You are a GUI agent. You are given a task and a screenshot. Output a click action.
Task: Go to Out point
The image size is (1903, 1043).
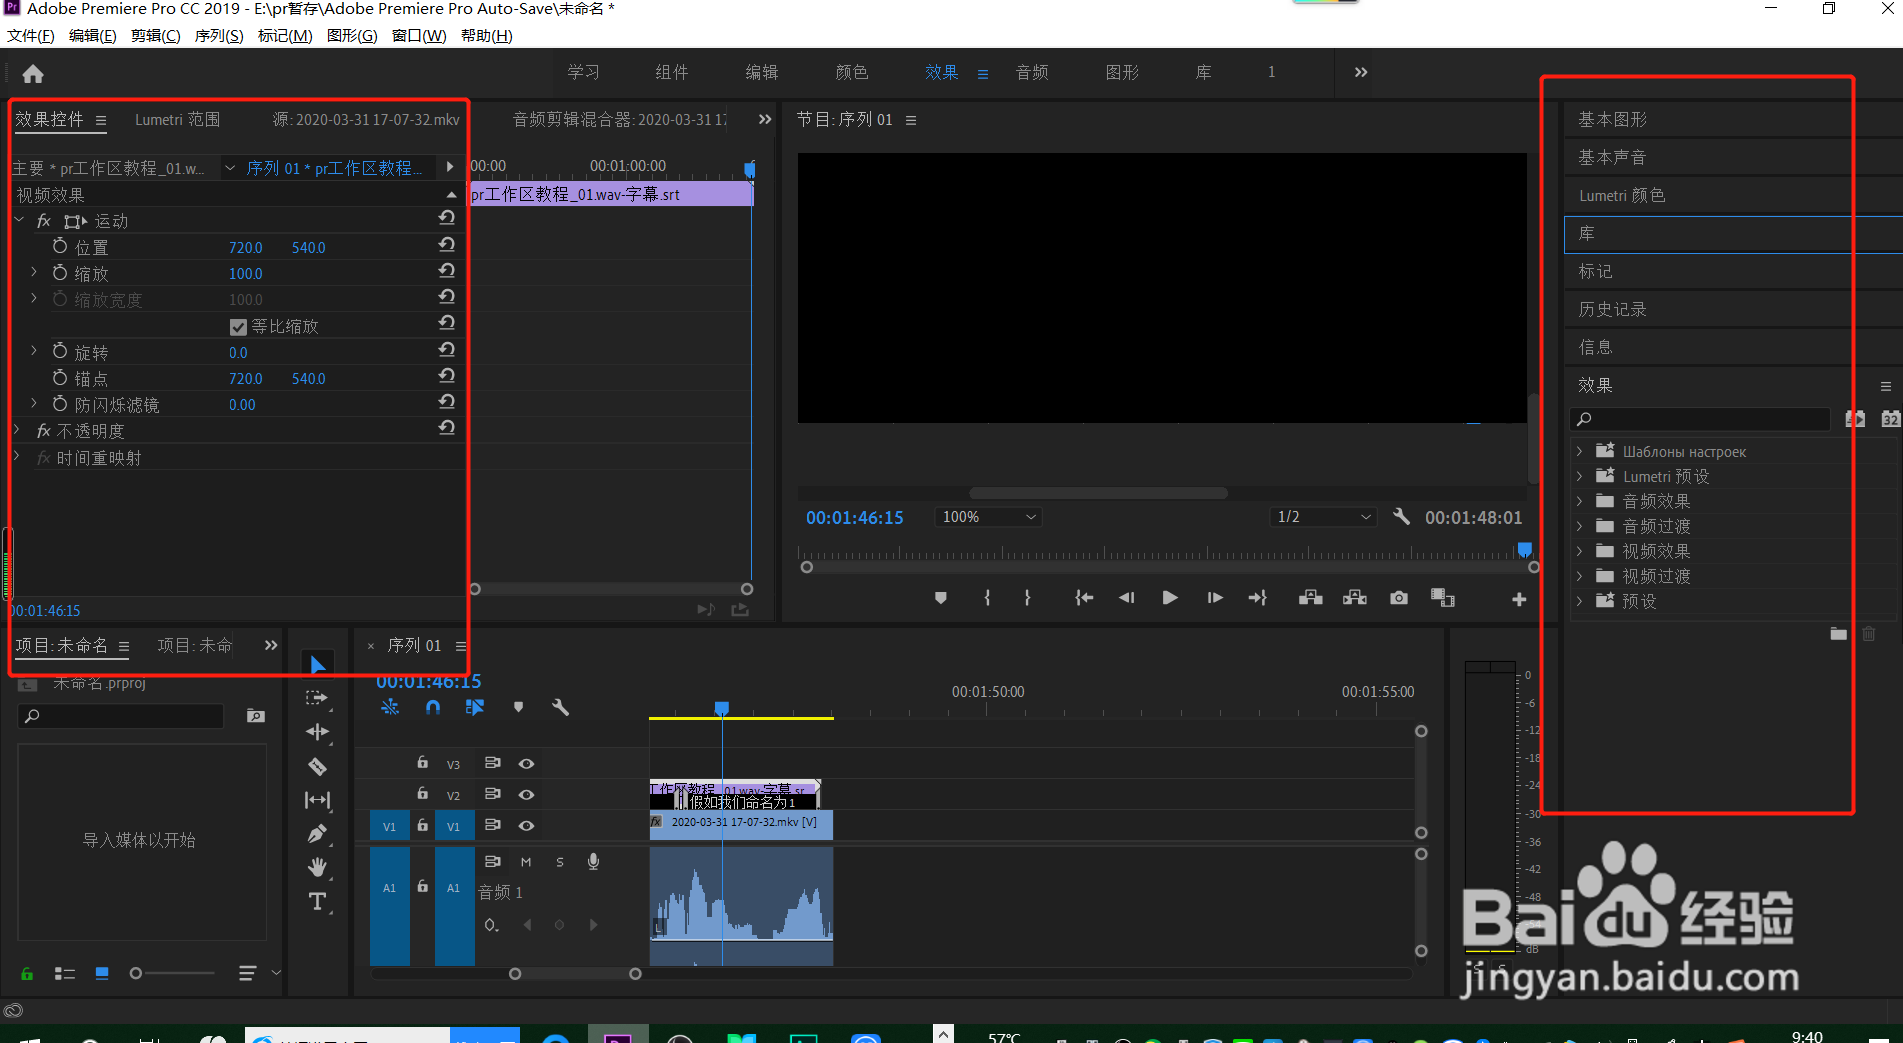[x=1258, y=598]
